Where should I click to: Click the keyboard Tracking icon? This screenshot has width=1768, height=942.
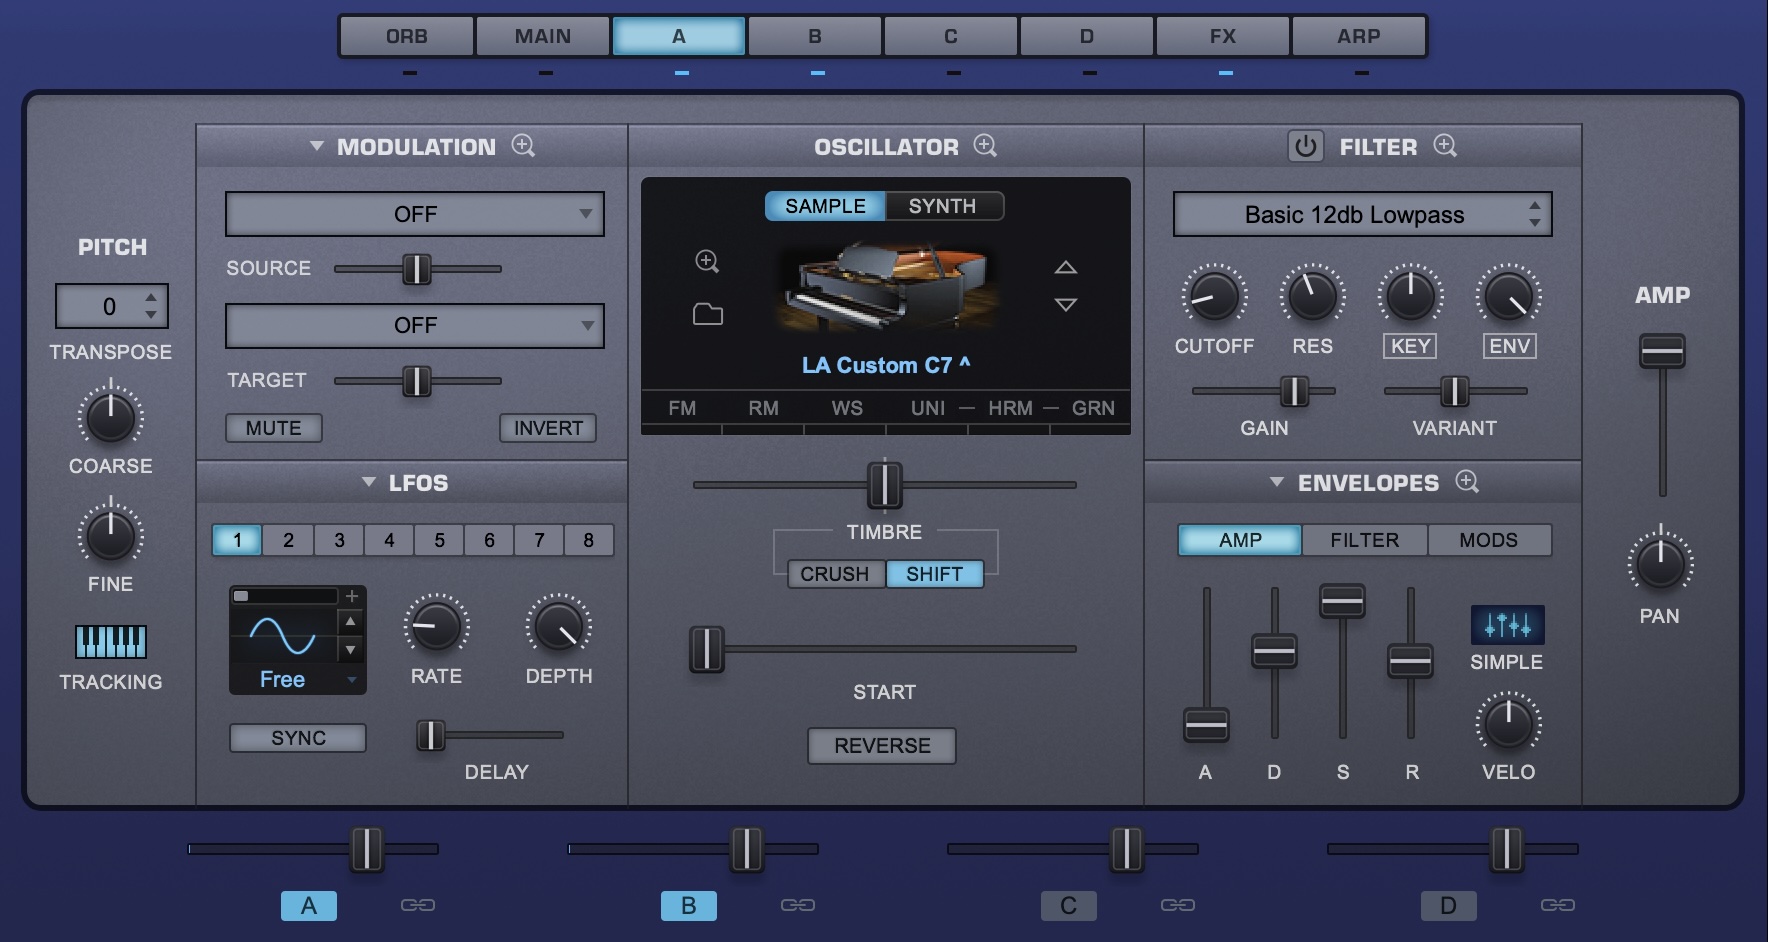tap(111, 641)
